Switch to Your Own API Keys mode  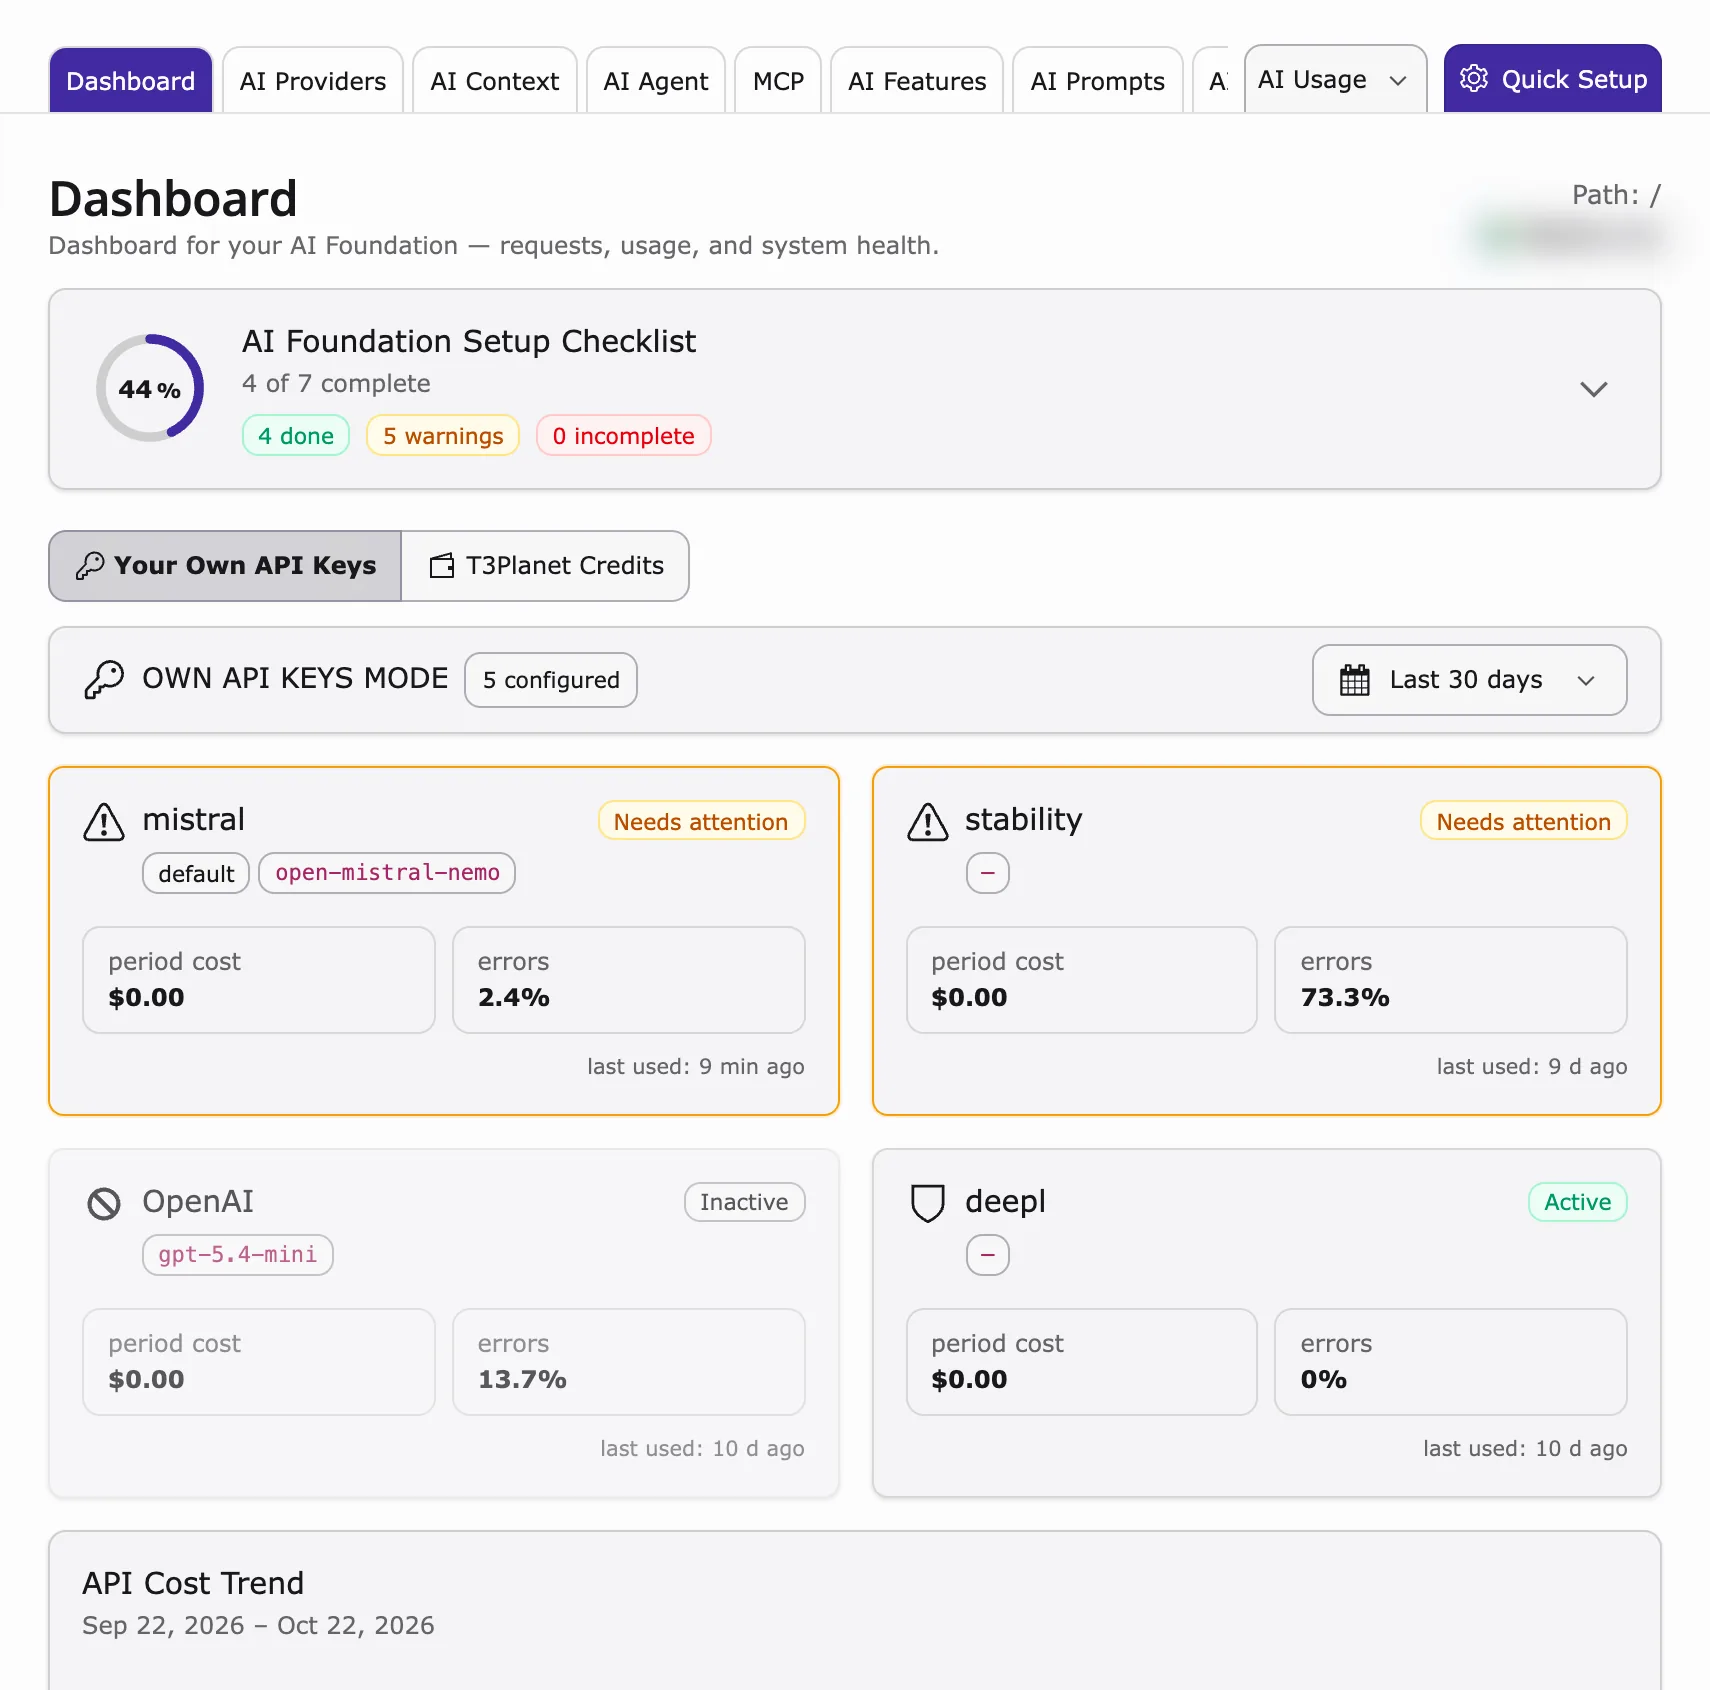click(225, 566)
